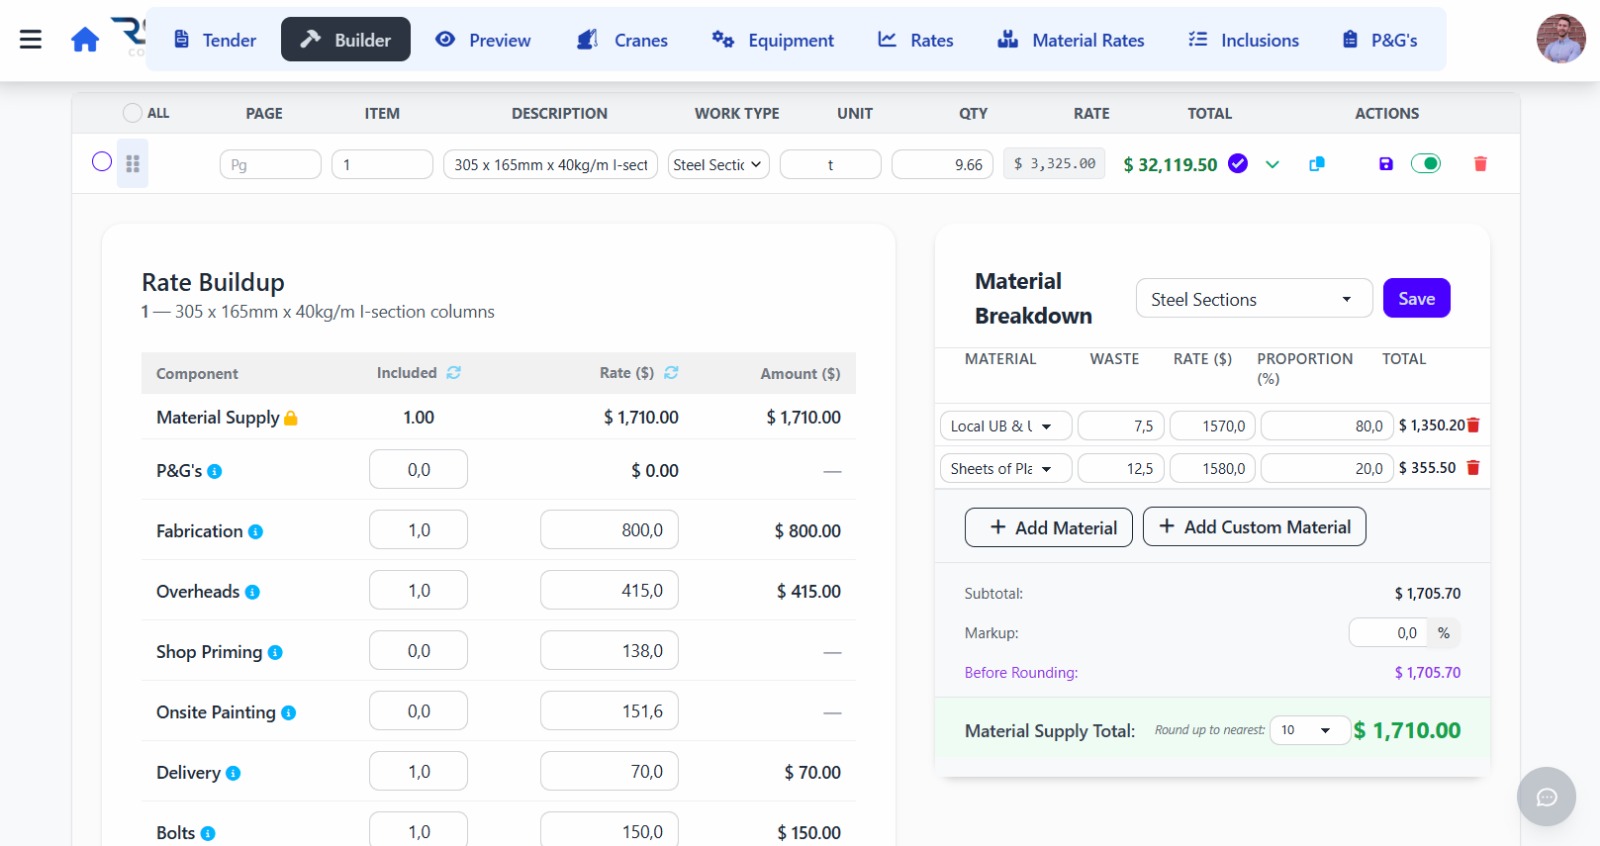Click the Fabrication rate input field
This screenshot has width=1600, height=846.
pos(609,530)
